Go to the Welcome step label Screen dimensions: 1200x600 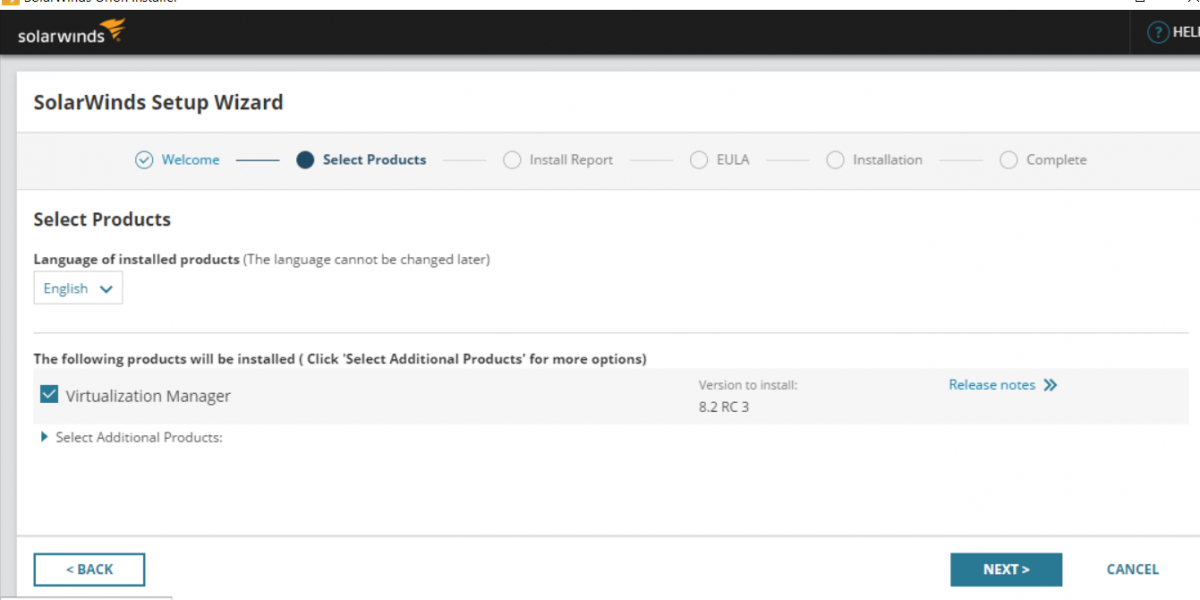click(190, 160)
